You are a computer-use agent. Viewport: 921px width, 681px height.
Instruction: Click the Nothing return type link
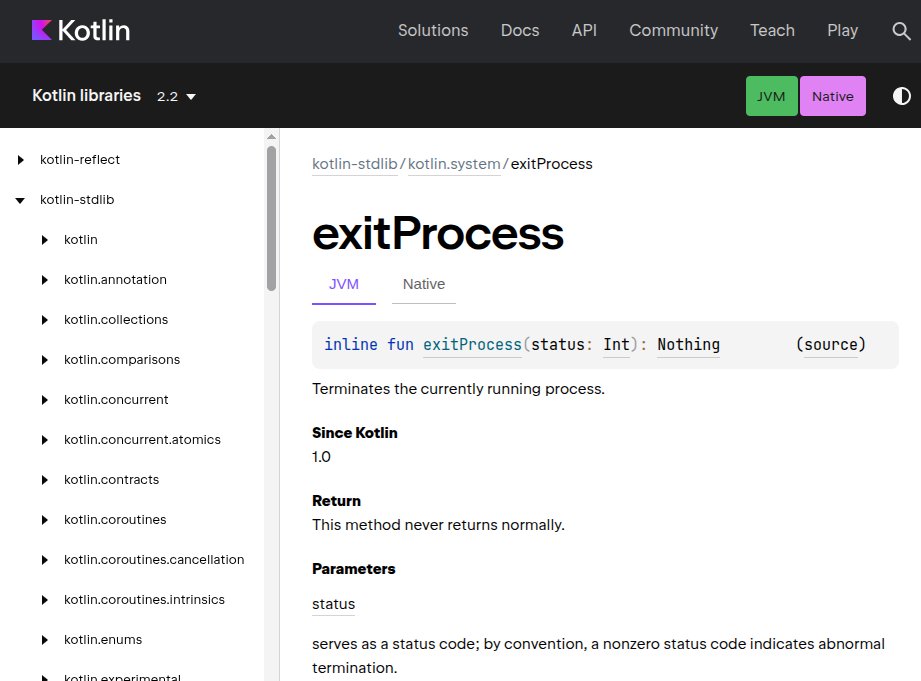click(688, 344)
